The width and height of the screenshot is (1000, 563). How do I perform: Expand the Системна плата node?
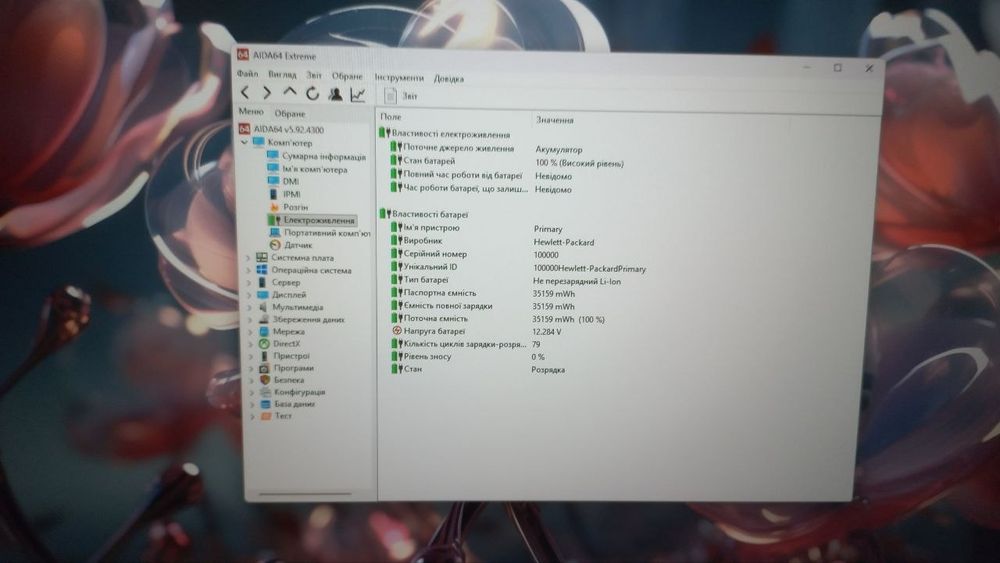pos(249,258)
